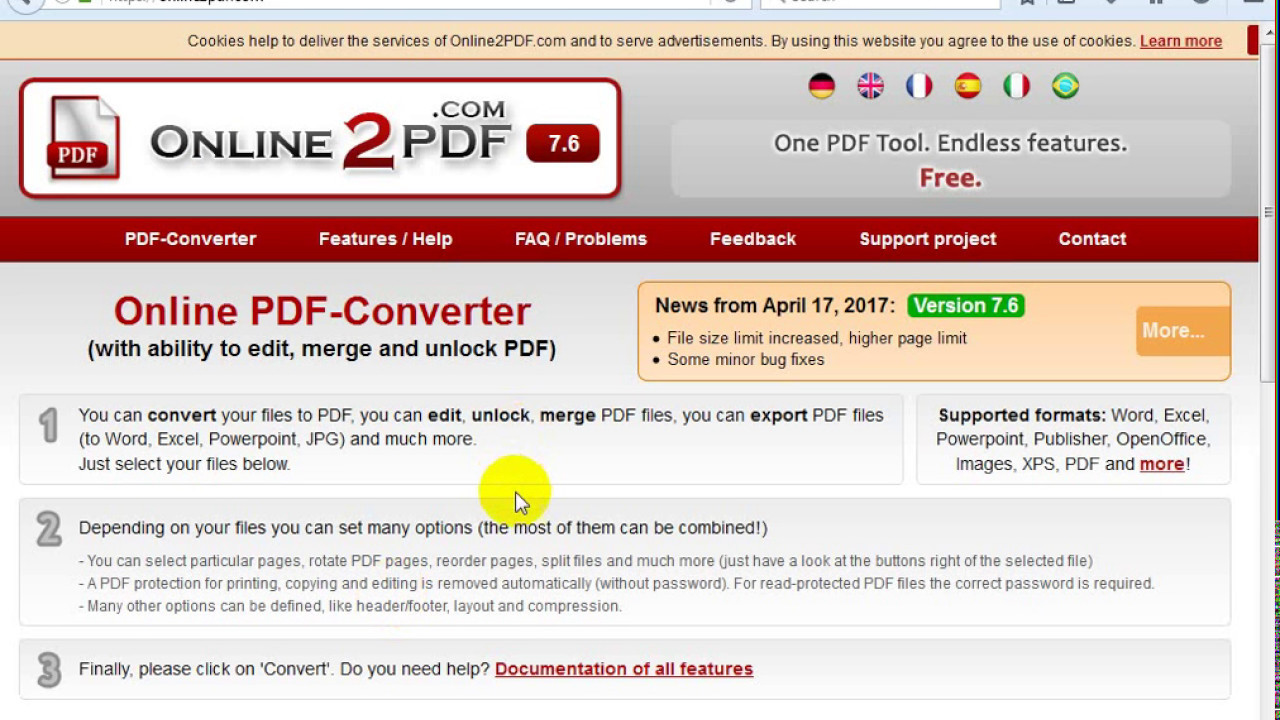1280x720 pixels.
Task: Choose the French flag language icon
Action: [x=919, y=86]
